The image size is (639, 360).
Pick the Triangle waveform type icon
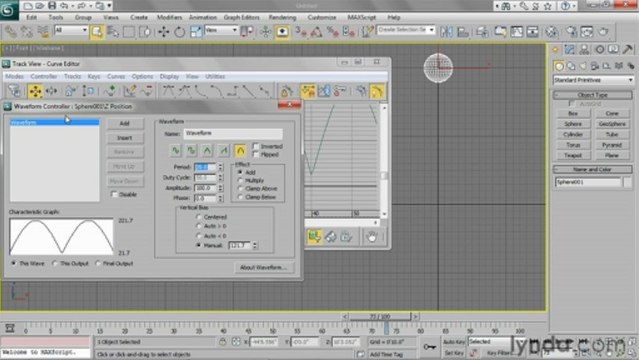coord(207,150)
